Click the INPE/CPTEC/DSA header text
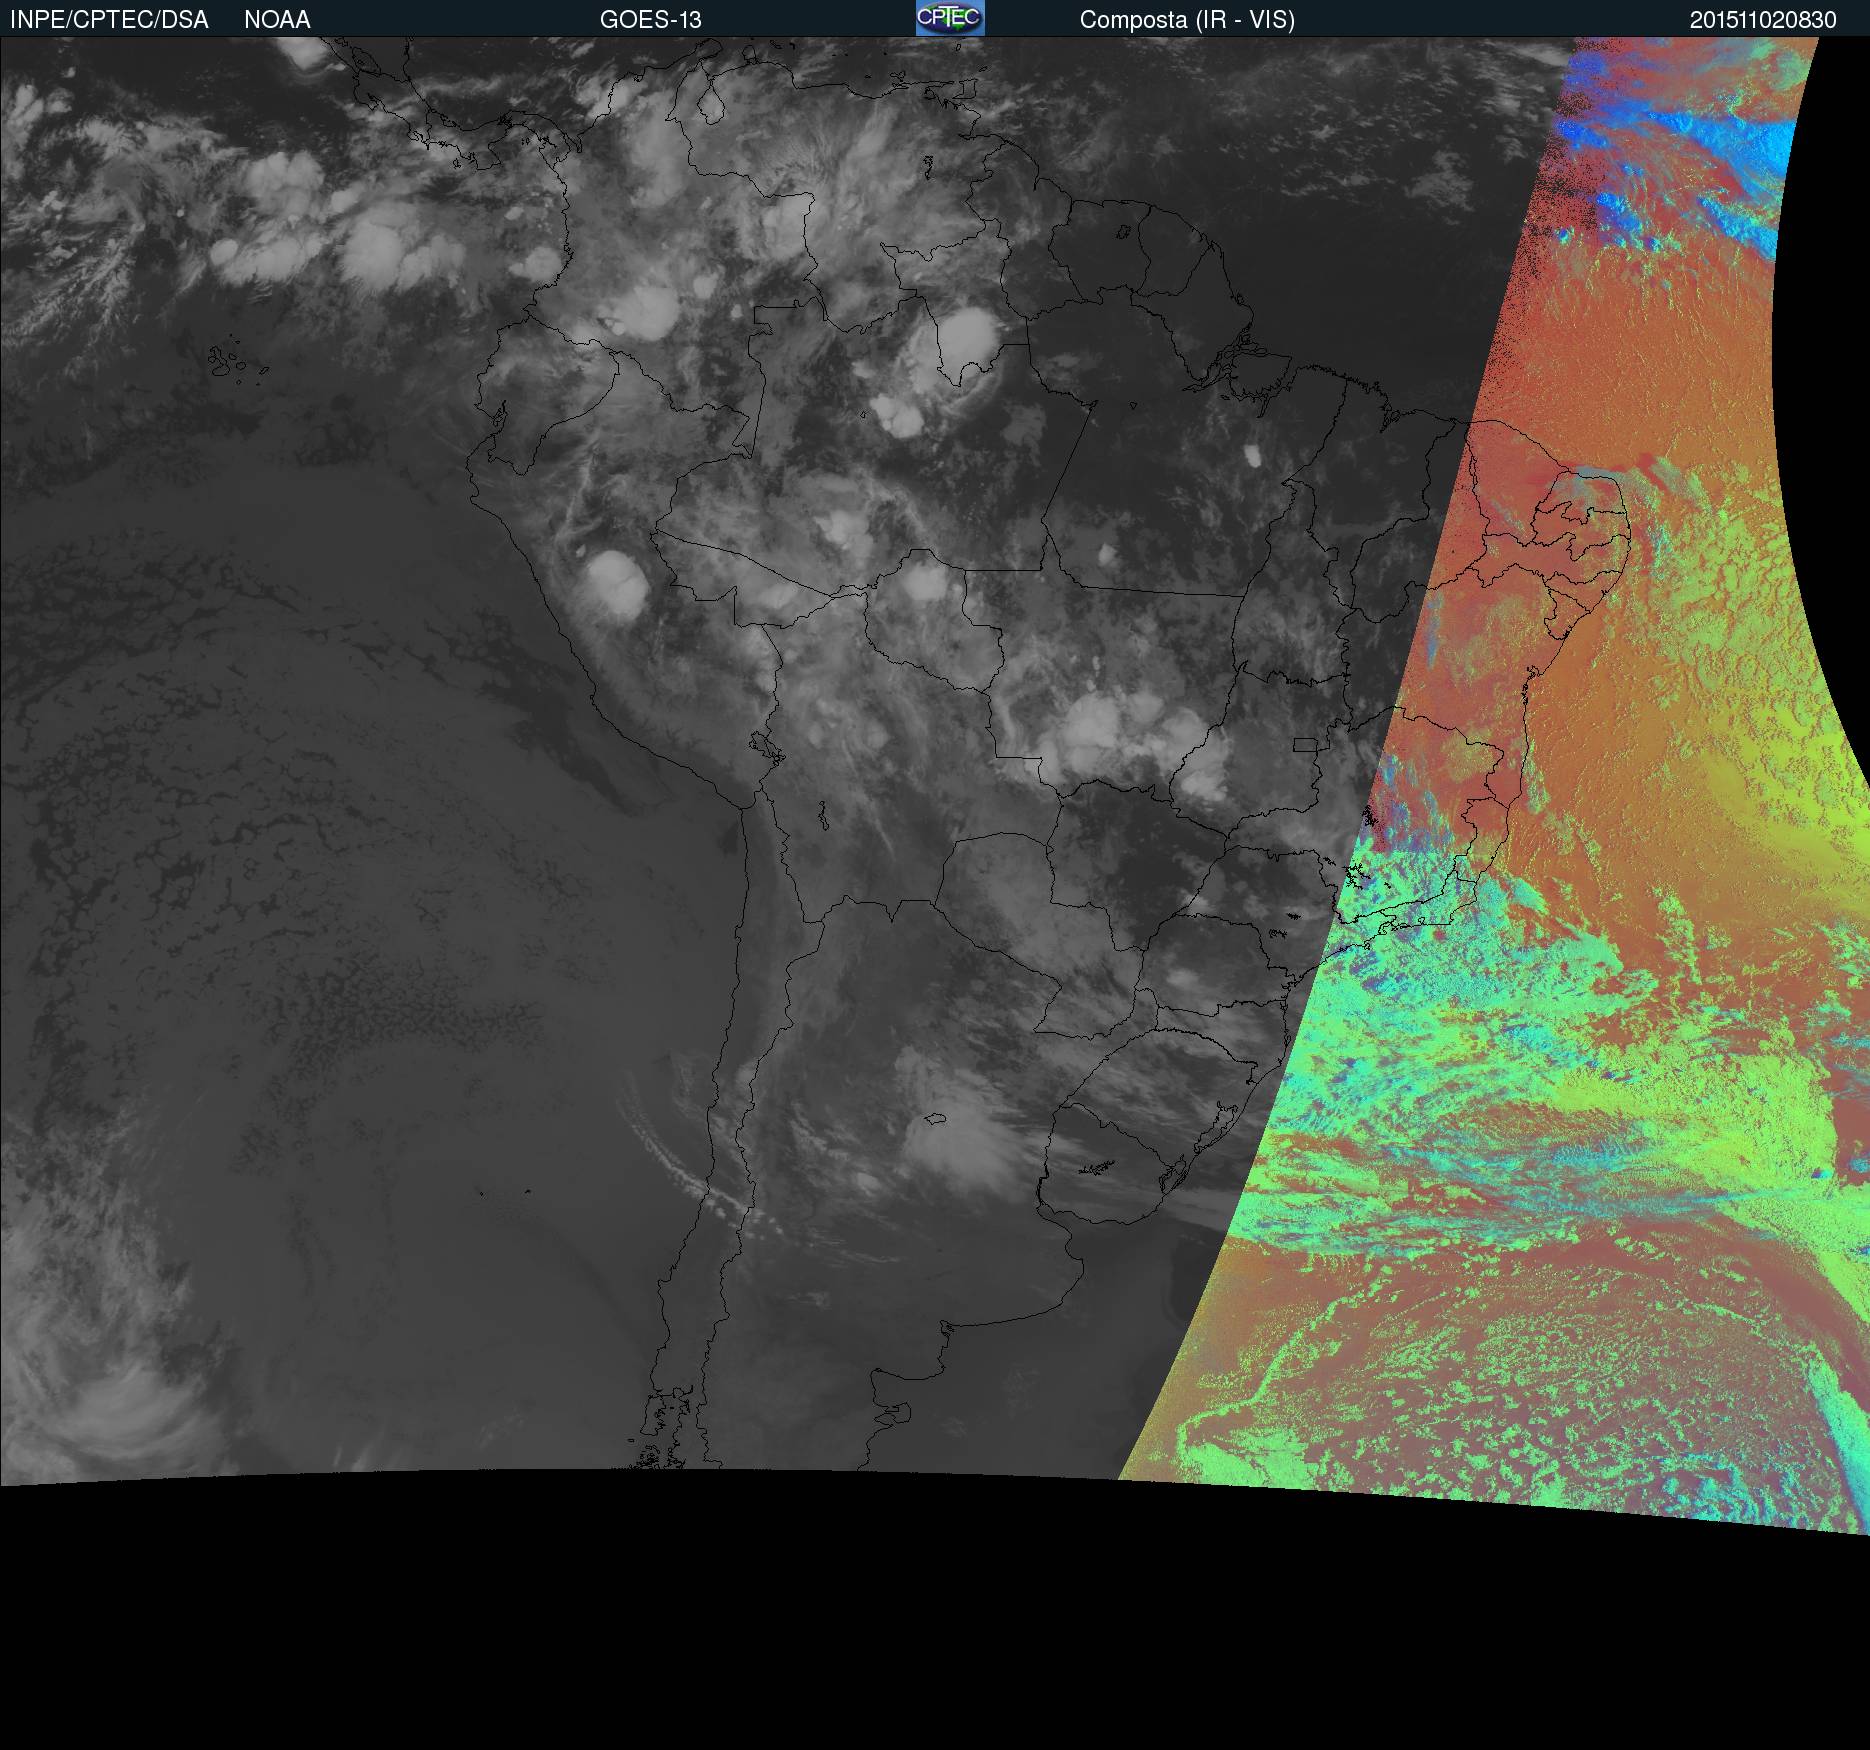The width and height of the screenshot is (1870, 1750). click(109, 20)
